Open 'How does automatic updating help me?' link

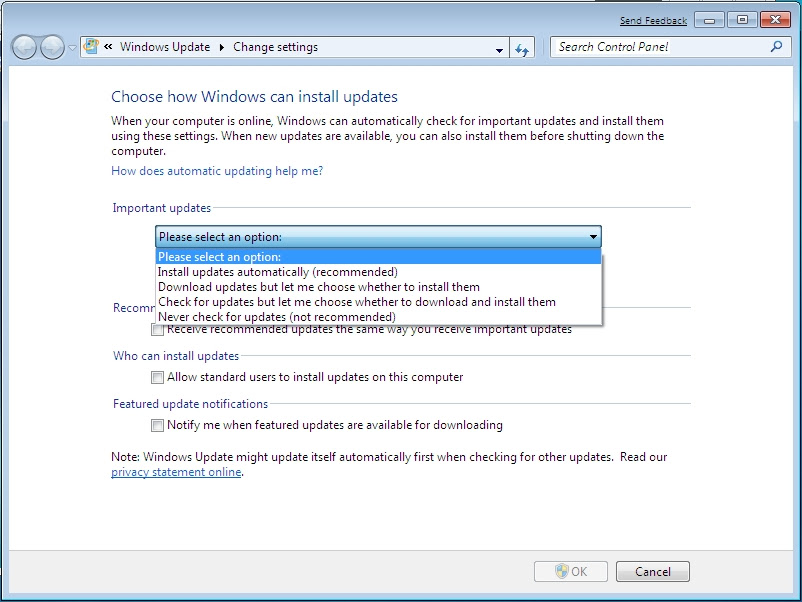217,171
